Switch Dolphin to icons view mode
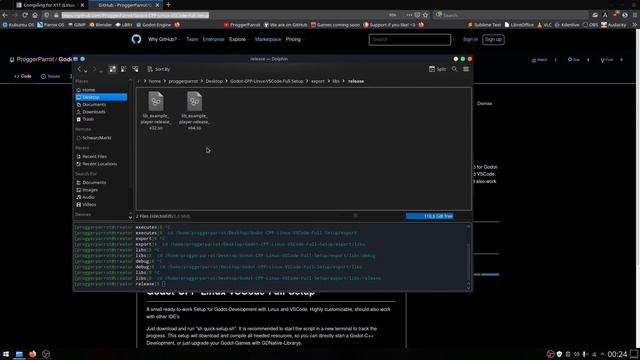 pos(113,69)
